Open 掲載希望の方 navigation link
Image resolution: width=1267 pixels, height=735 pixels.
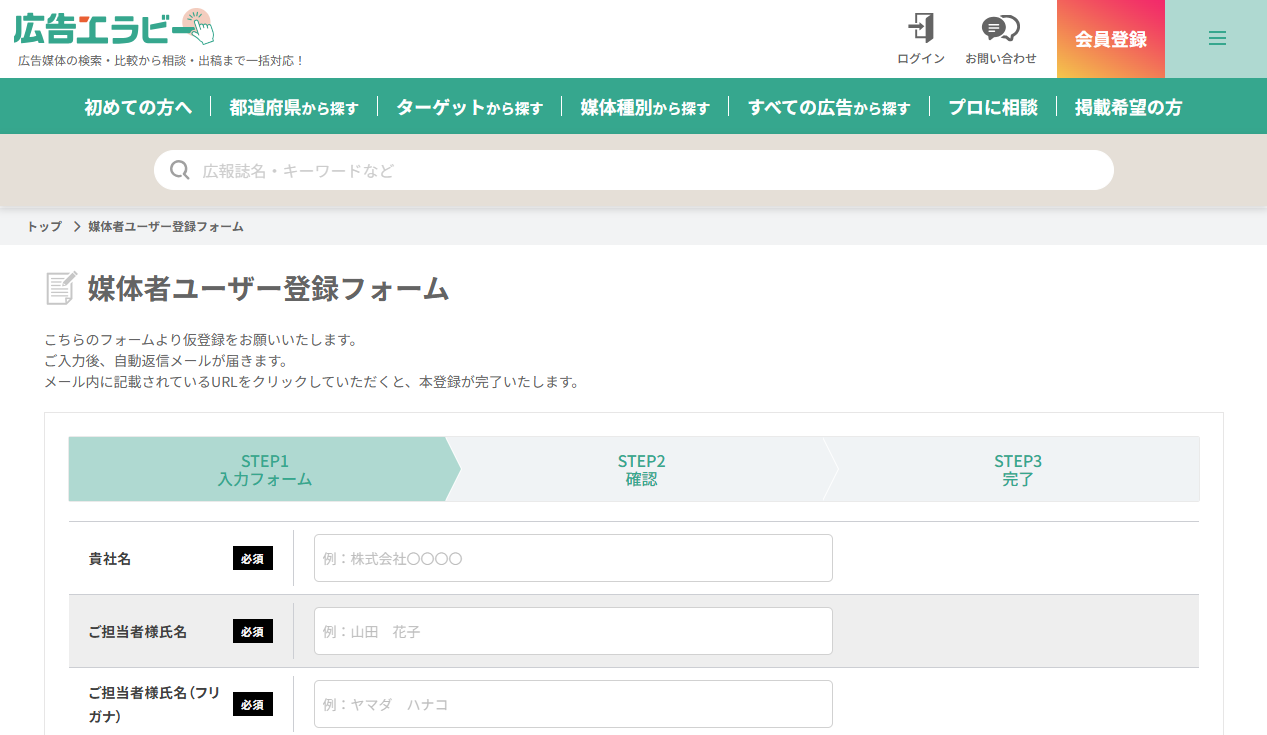(1128, 107)
